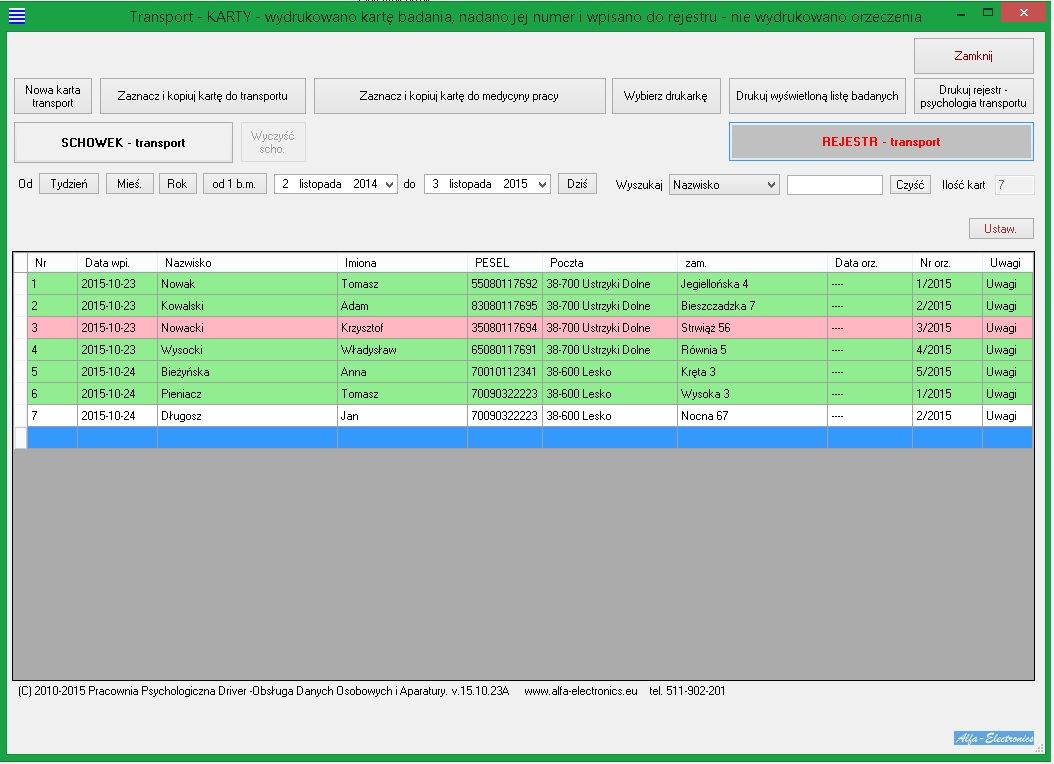Click the Imiona column header
This screenshot has width=1054, height=764.
[x=402, y=263]
